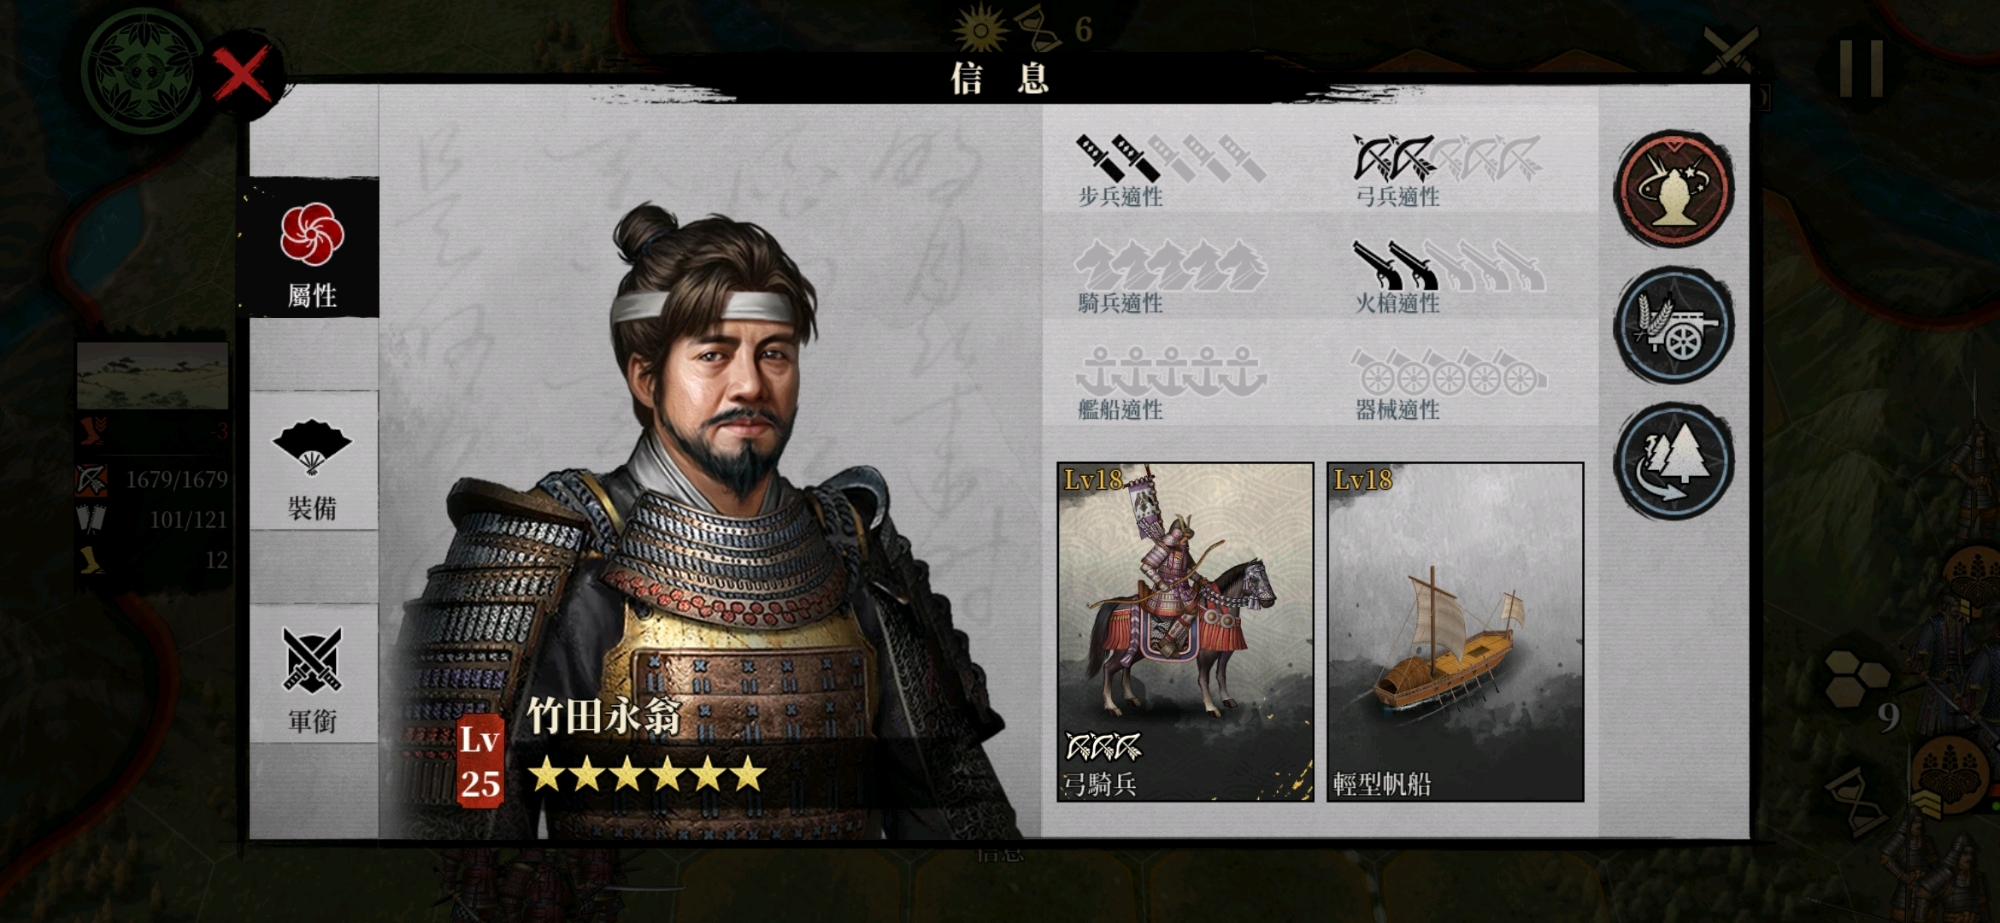This screenshot has height=923, width=2000.
Task: Tap the cannon and wheat round icon
Action: [x=1674, y=325]
